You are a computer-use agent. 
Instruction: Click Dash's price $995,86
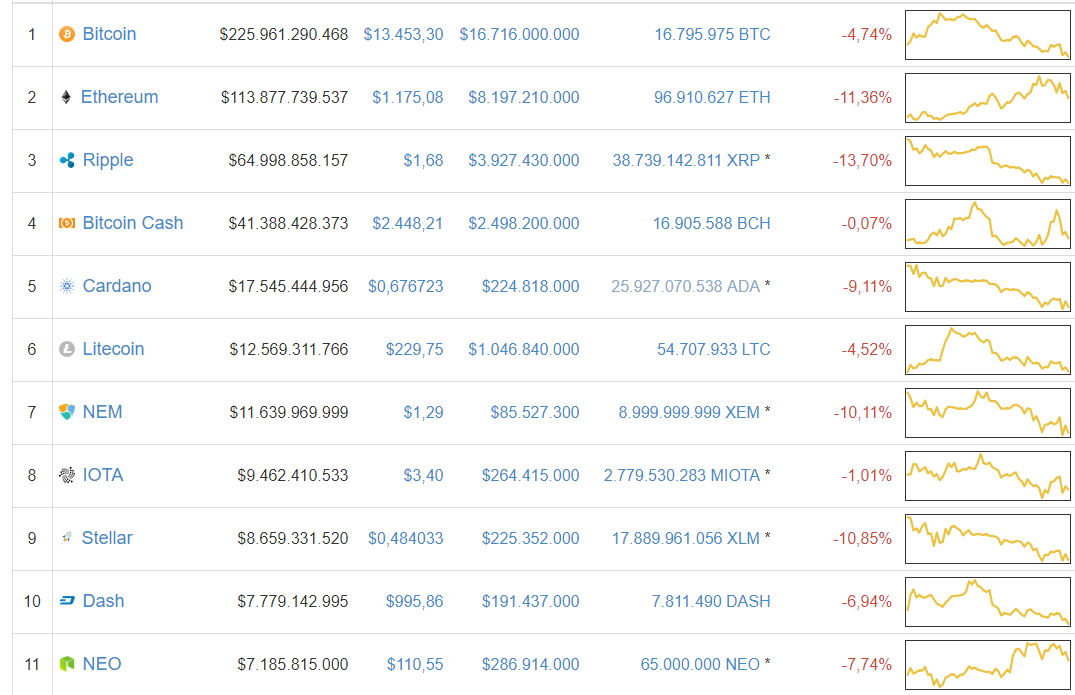[x=414, y=601]
